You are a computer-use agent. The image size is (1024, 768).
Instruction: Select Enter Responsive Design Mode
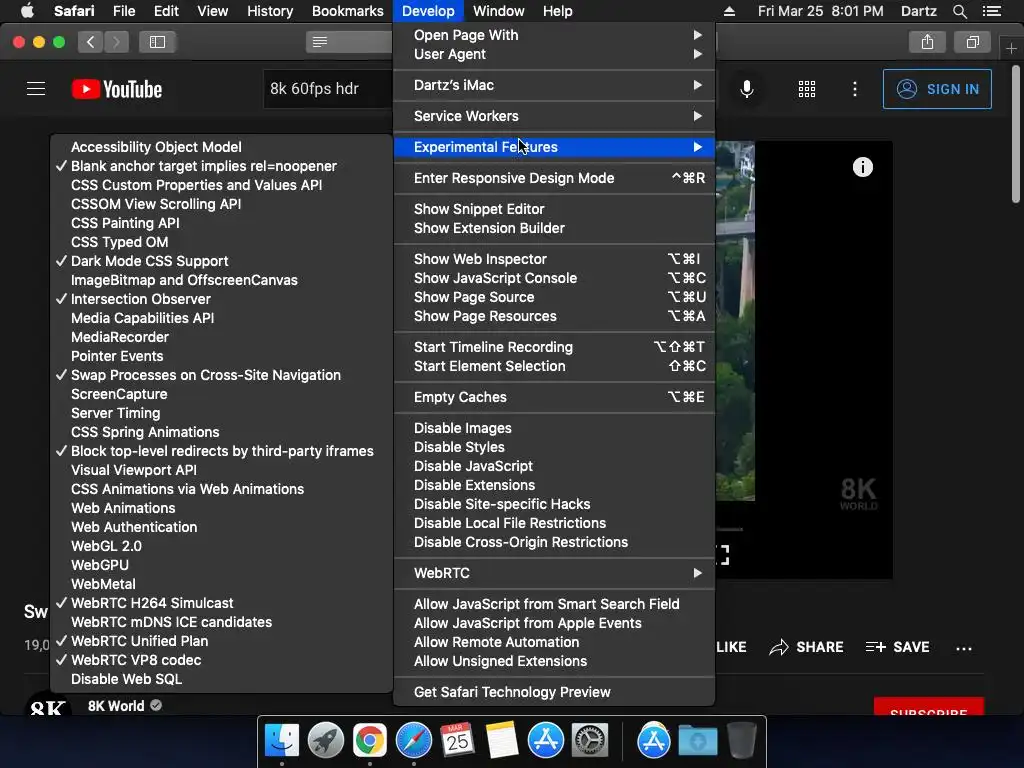pos(554,178)
